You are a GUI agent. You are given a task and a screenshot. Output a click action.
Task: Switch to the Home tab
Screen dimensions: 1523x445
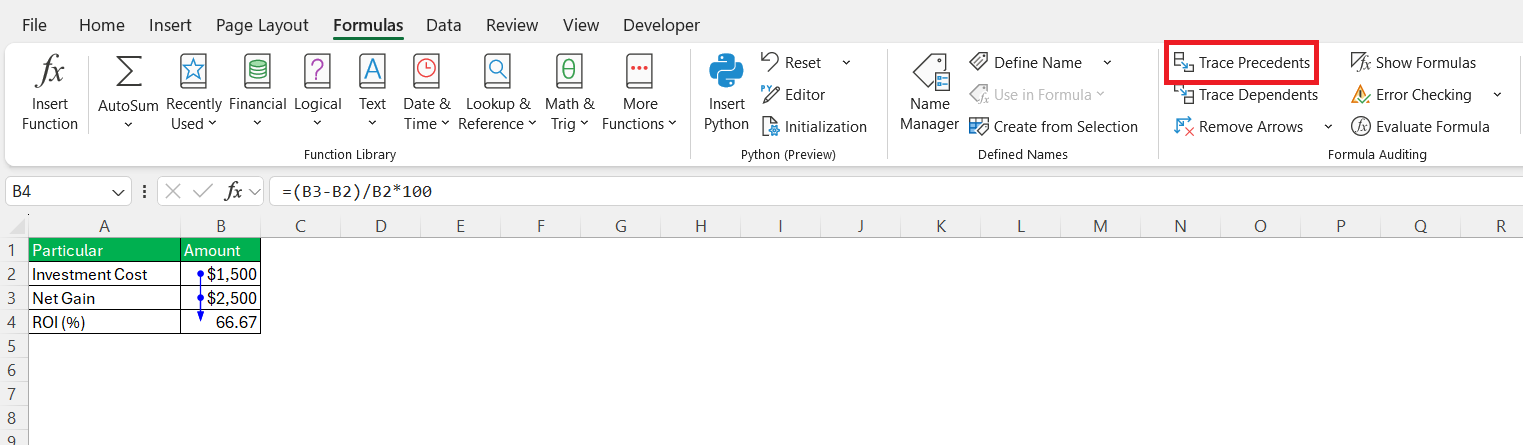click(x=101, y=25)
